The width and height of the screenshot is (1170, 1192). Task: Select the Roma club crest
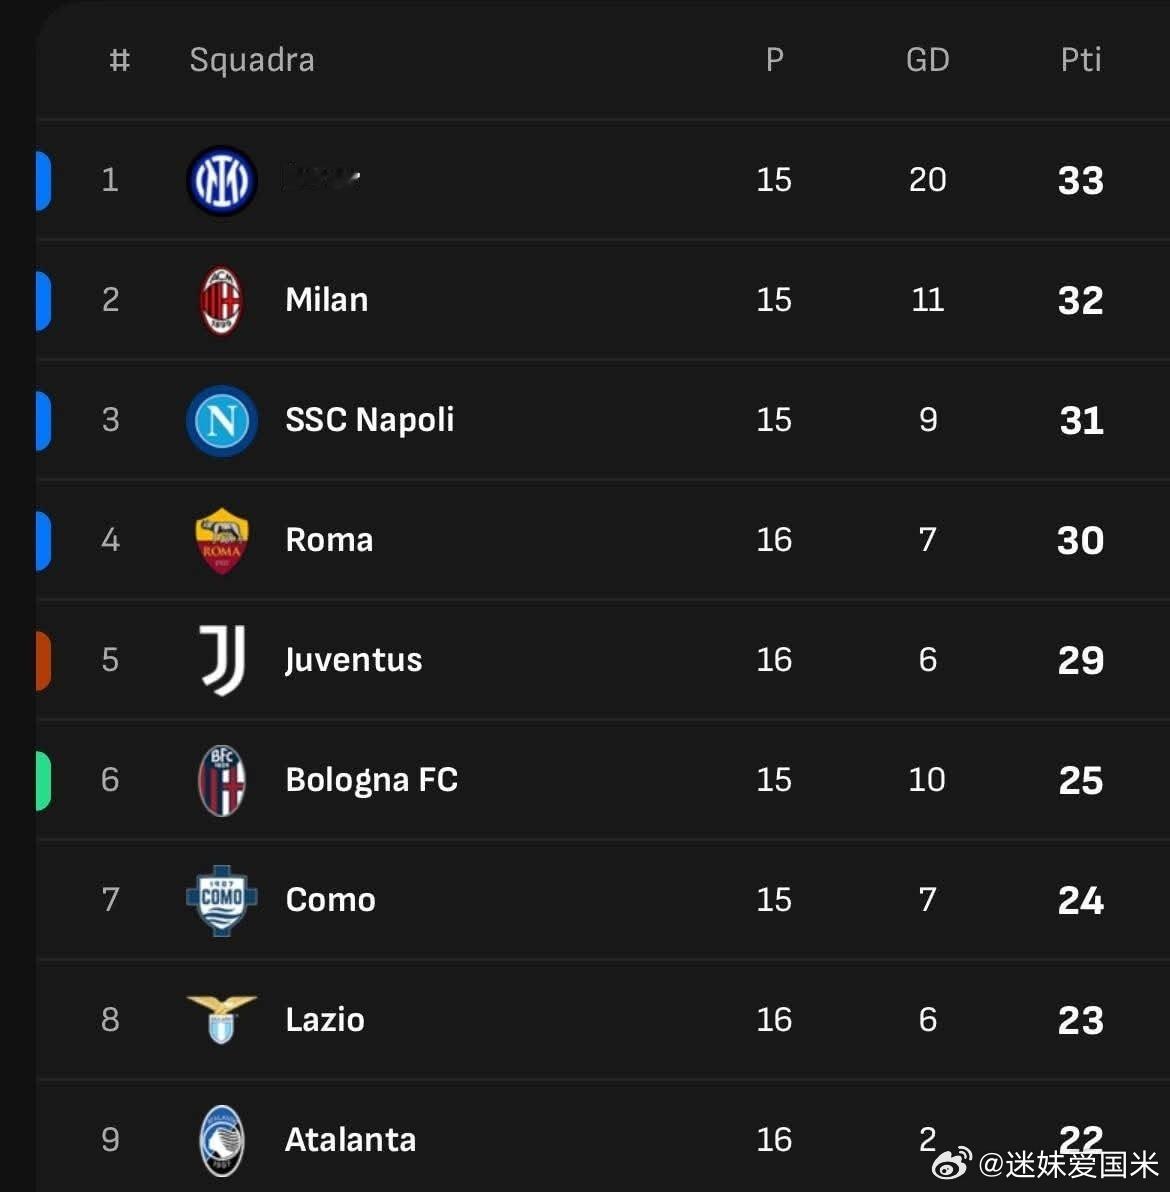221,541
